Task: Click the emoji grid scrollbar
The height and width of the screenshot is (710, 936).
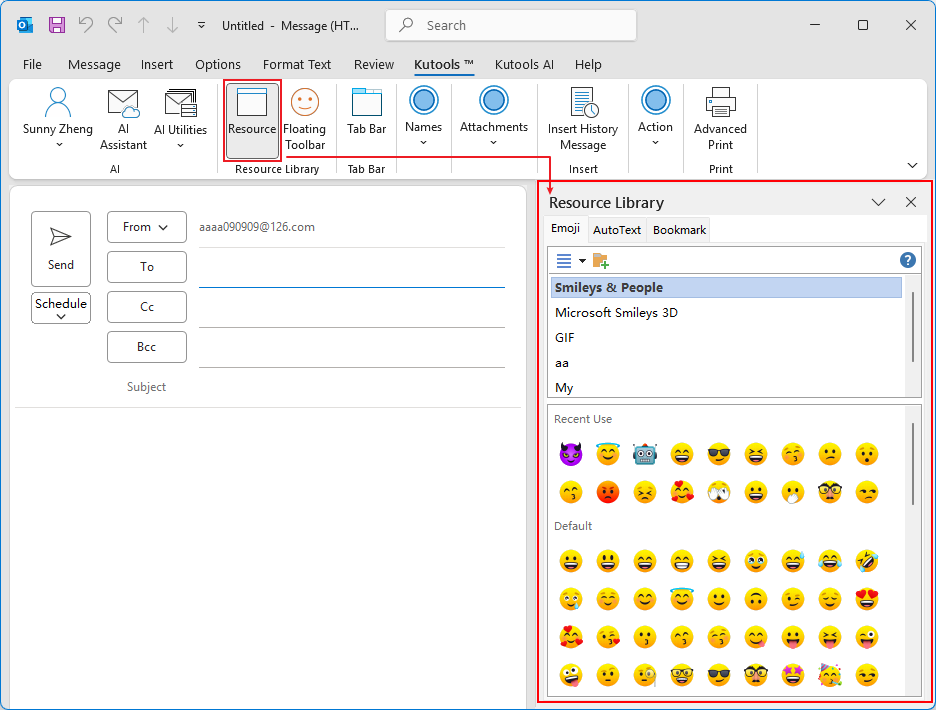Action: tap(913, 464)
